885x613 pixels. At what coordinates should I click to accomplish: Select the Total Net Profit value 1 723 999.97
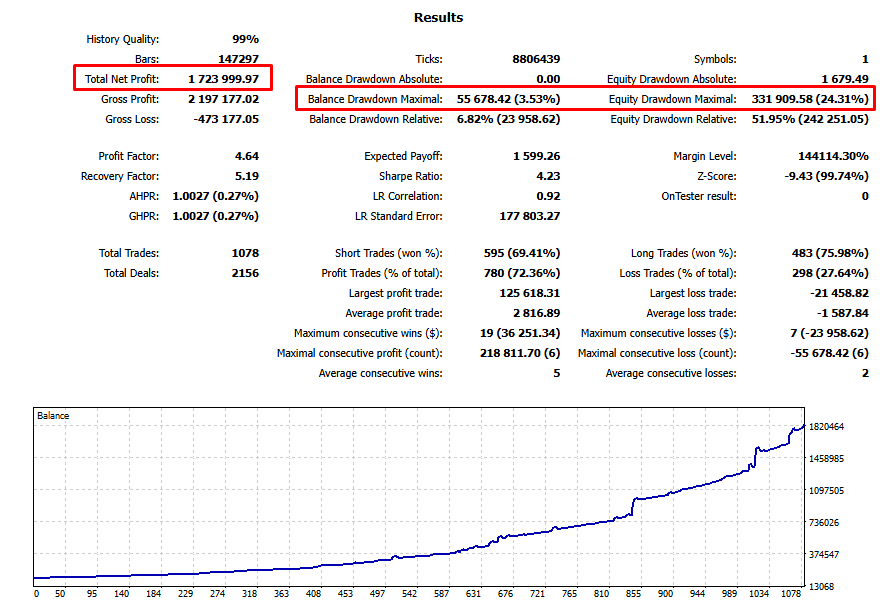coord(224,79)
